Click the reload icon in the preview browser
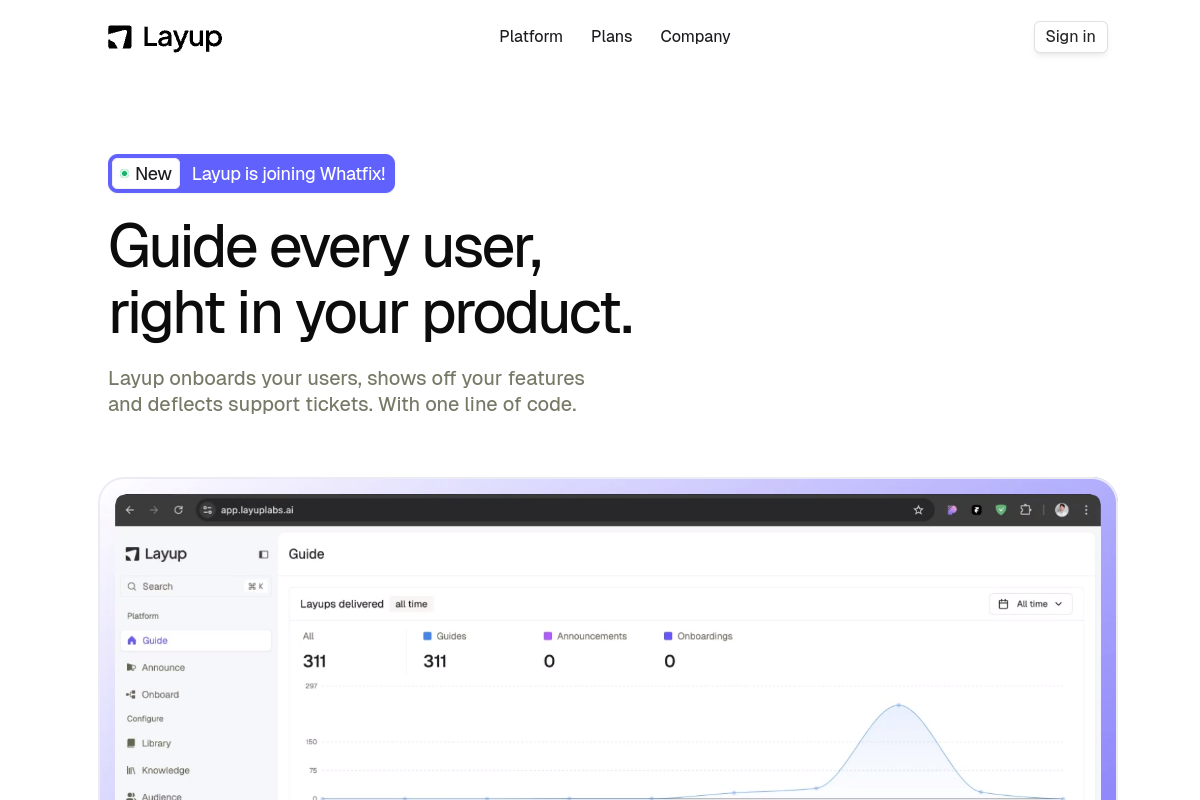Image resolution: width=1200 pixels, height=800 pixels. [x=179, y=510]
